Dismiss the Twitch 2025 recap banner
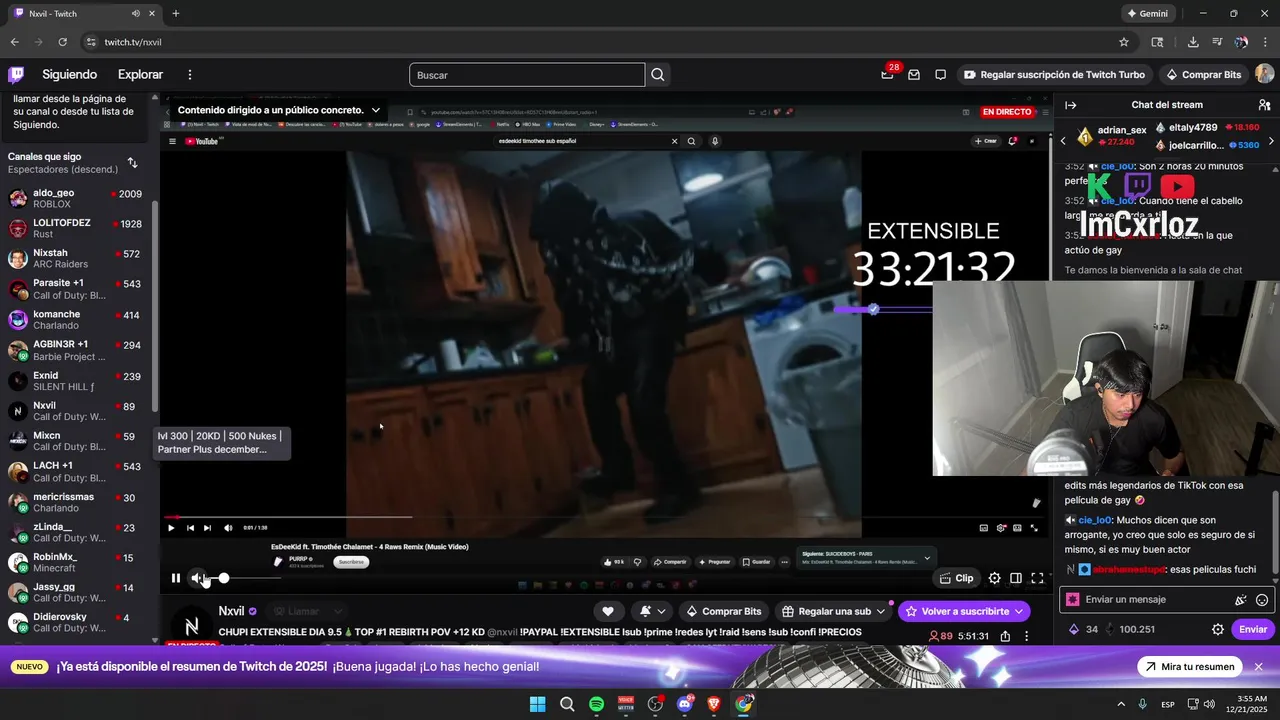Viewport: 1280px width, 720px height. [1259, 667]
